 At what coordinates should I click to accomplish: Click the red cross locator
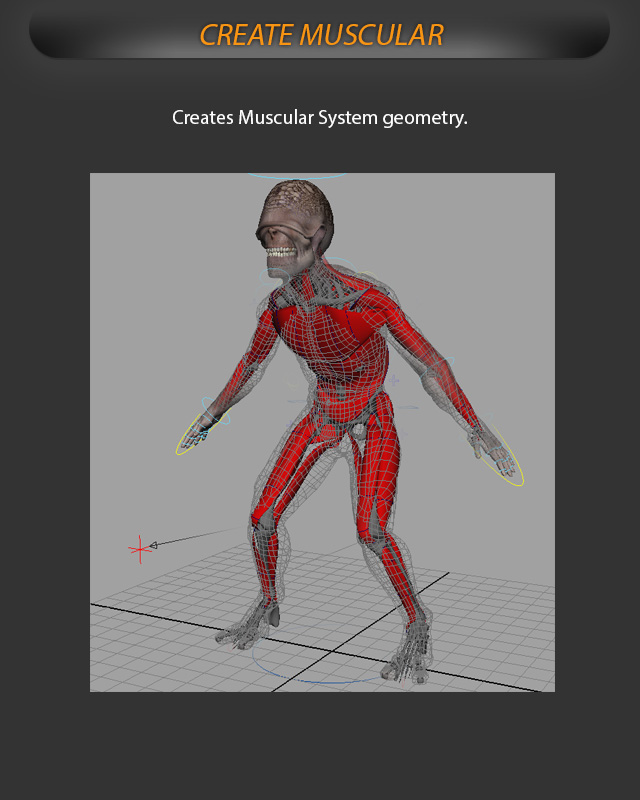140,549
